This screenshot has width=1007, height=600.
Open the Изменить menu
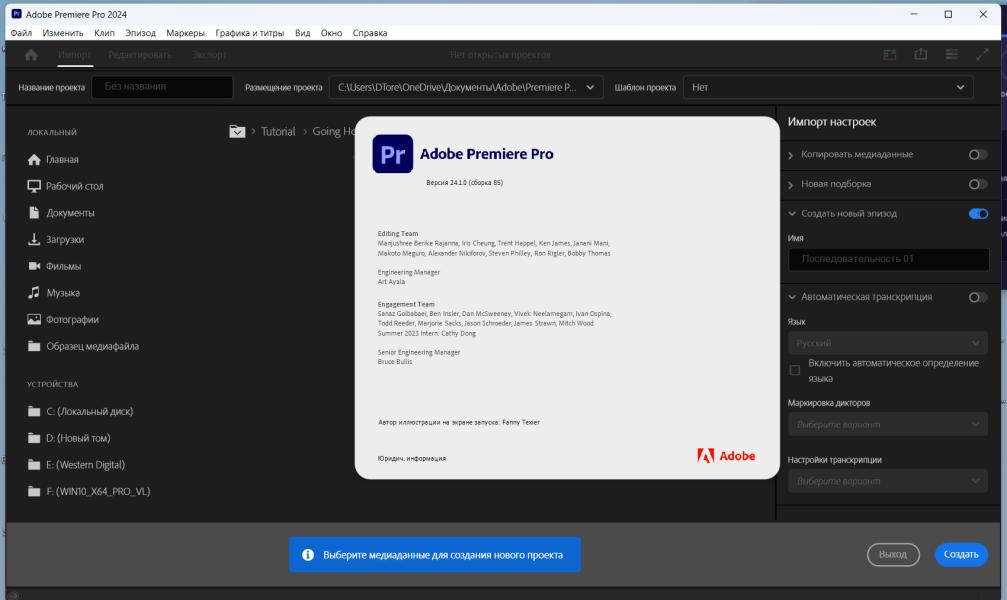(63, 33)
